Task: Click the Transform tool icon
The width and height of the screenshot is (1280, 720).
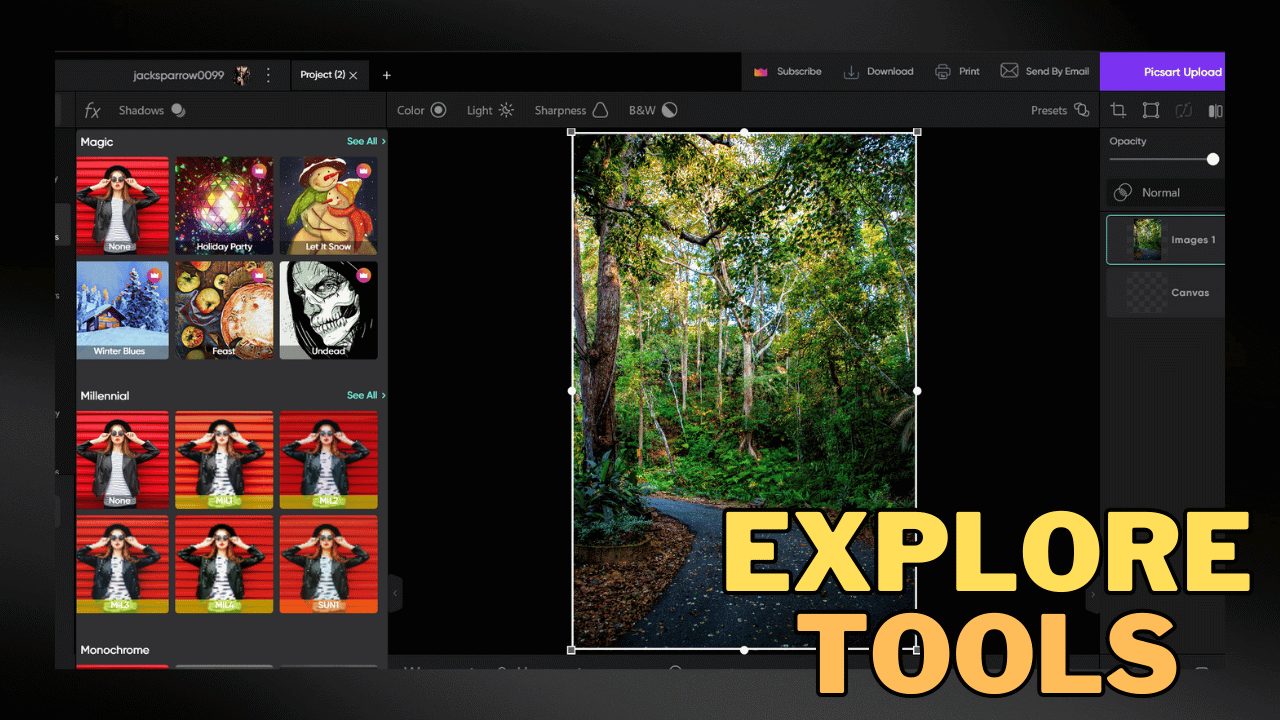Action: [1150, 110]
